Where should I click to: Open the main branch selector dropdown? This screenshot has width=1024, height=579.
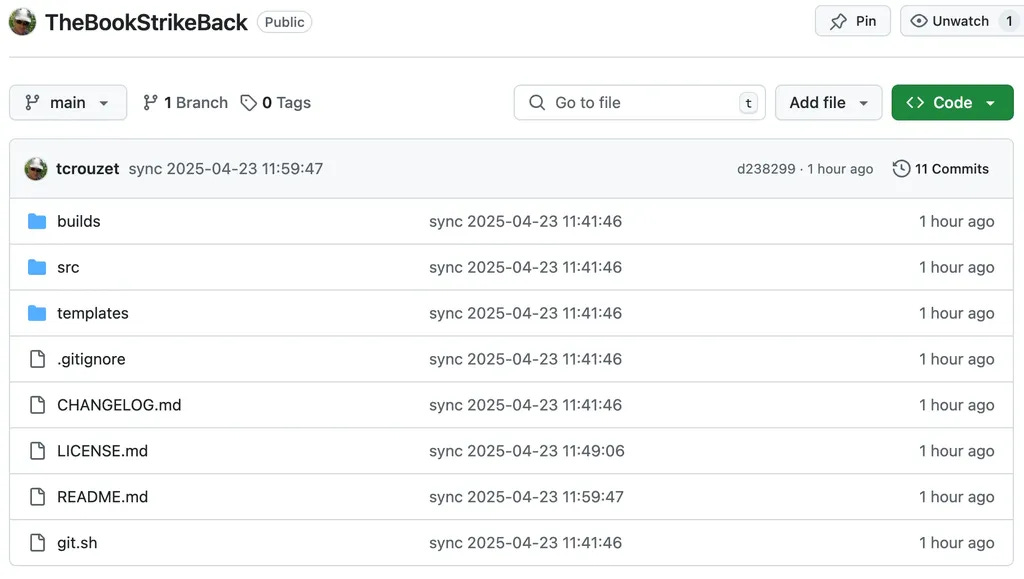click(67, 102)
